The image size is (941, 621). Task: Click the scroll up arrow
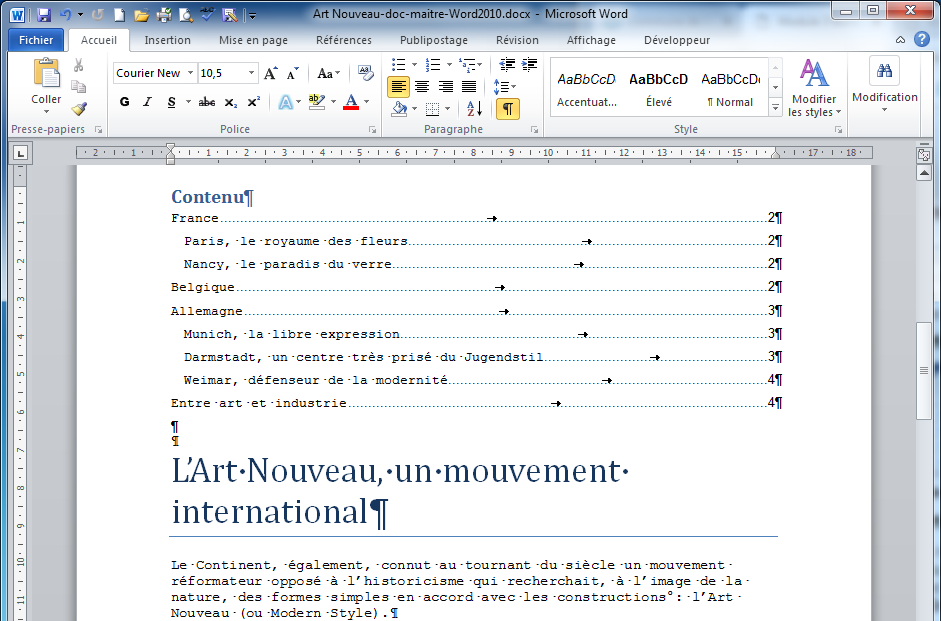[924, 173]
